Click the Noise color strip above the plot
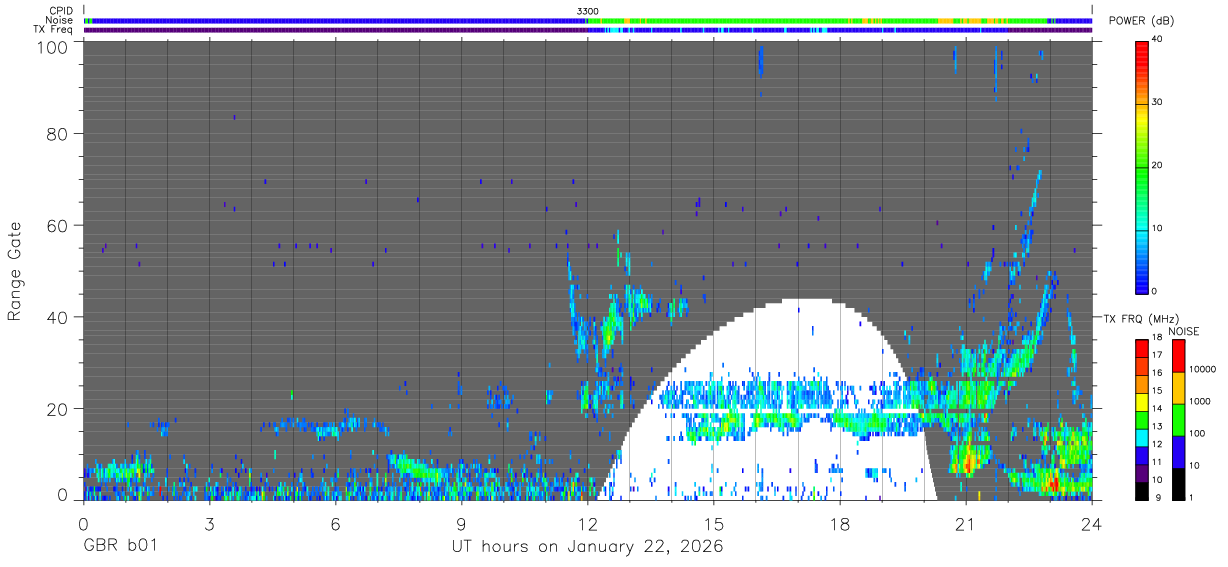The height and width of the screenshot is (567, 1228). click(x=588, y=20)
